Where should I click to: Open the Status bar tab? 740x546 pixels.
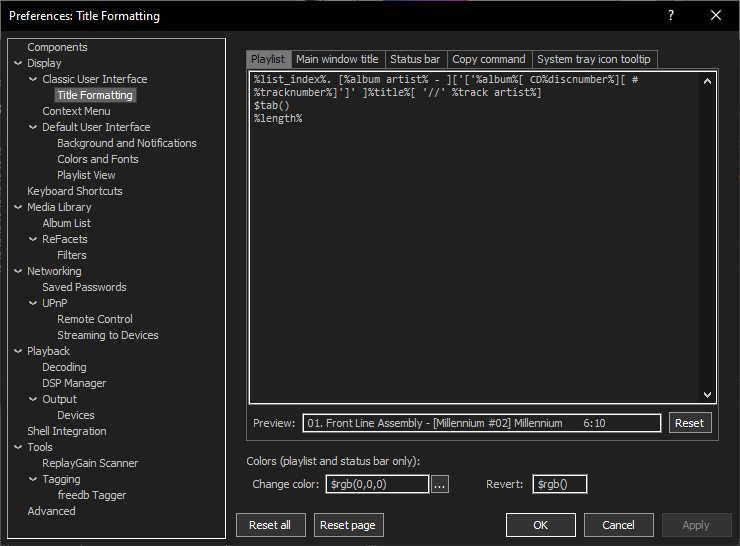[x=415, y=59]
